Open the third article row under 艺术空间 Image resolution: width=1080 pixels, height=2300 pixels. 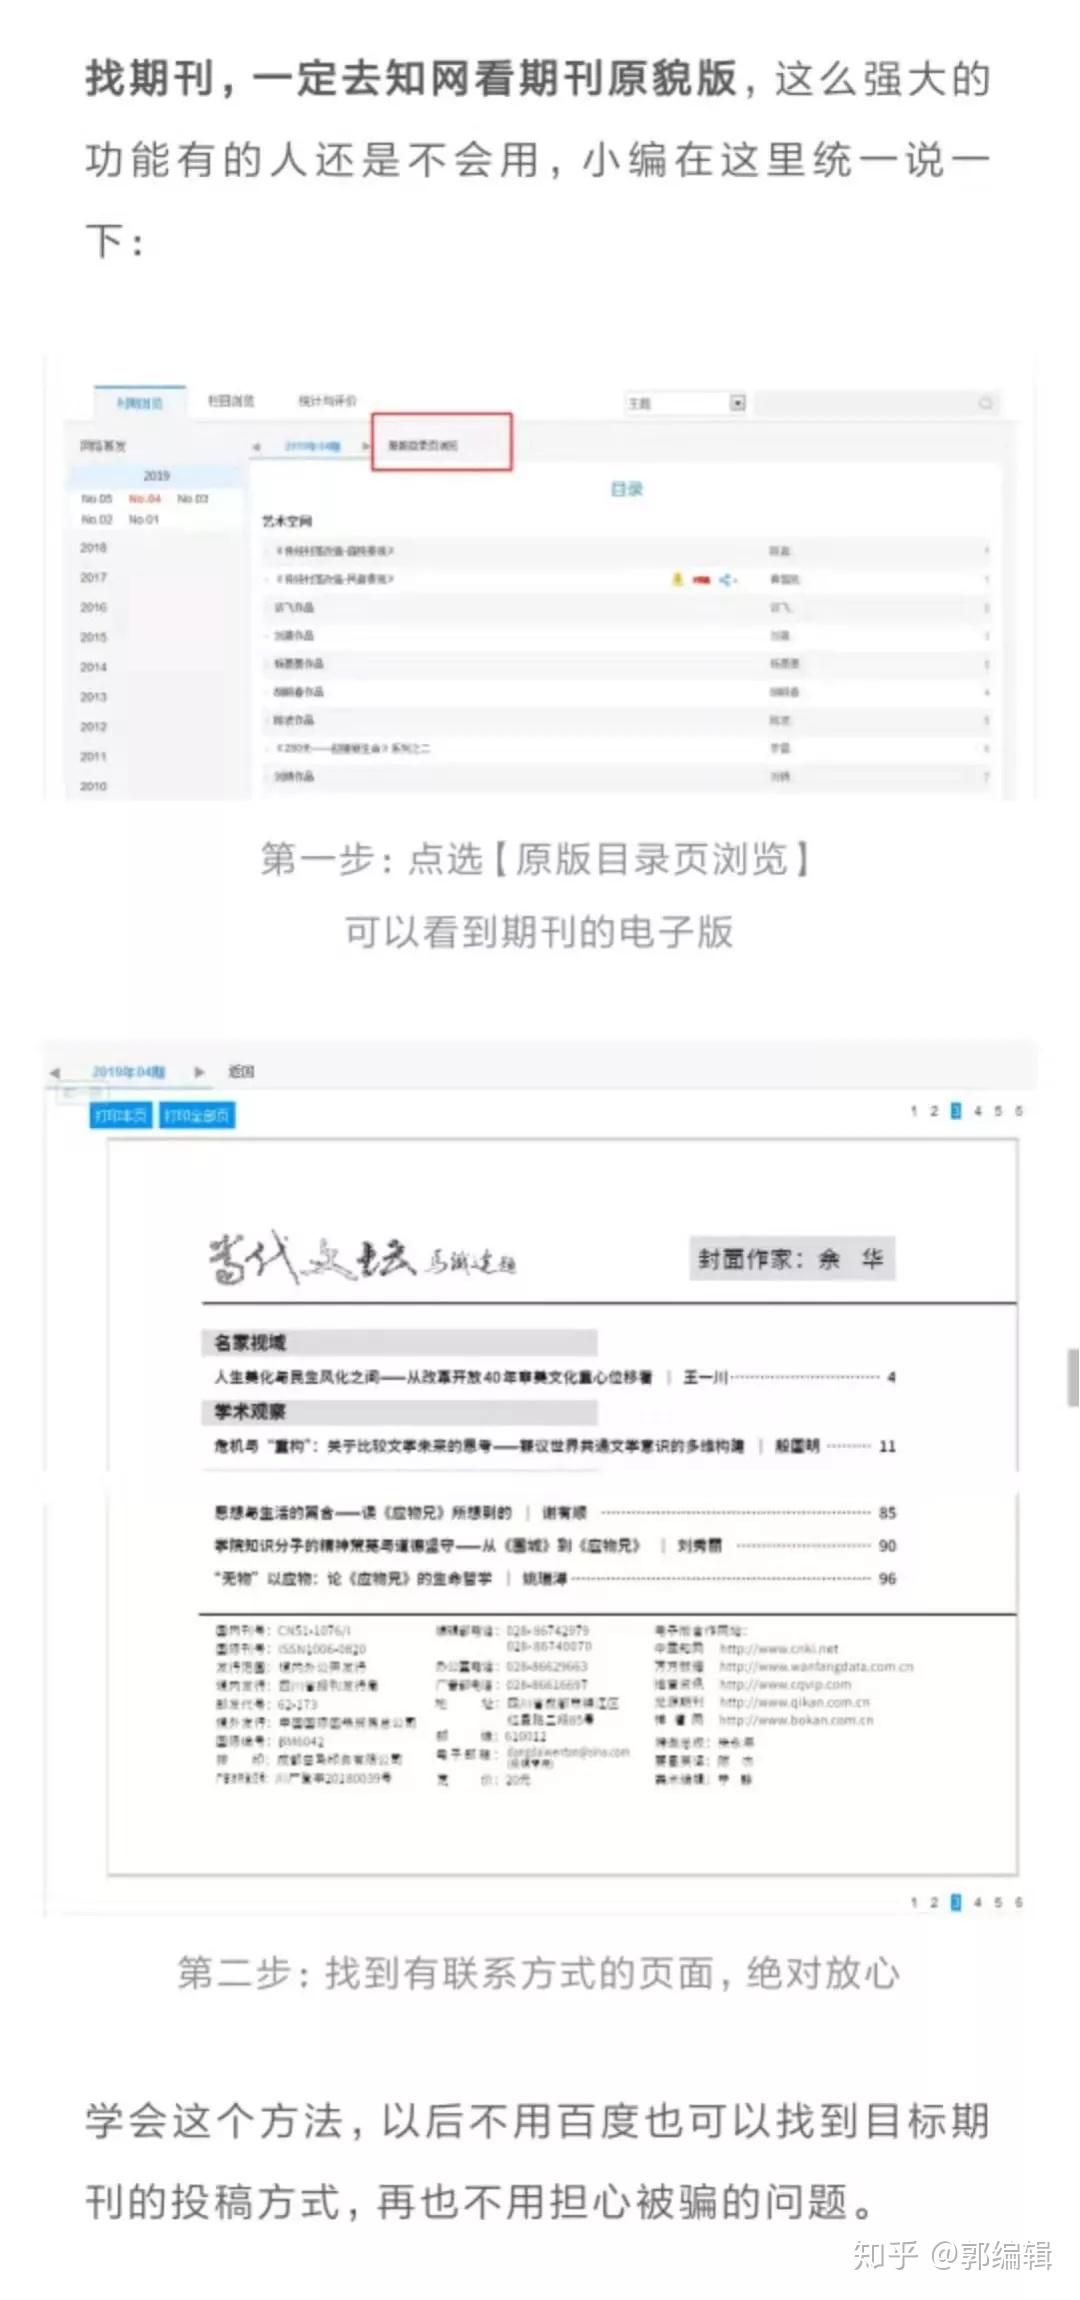point(627,607)
